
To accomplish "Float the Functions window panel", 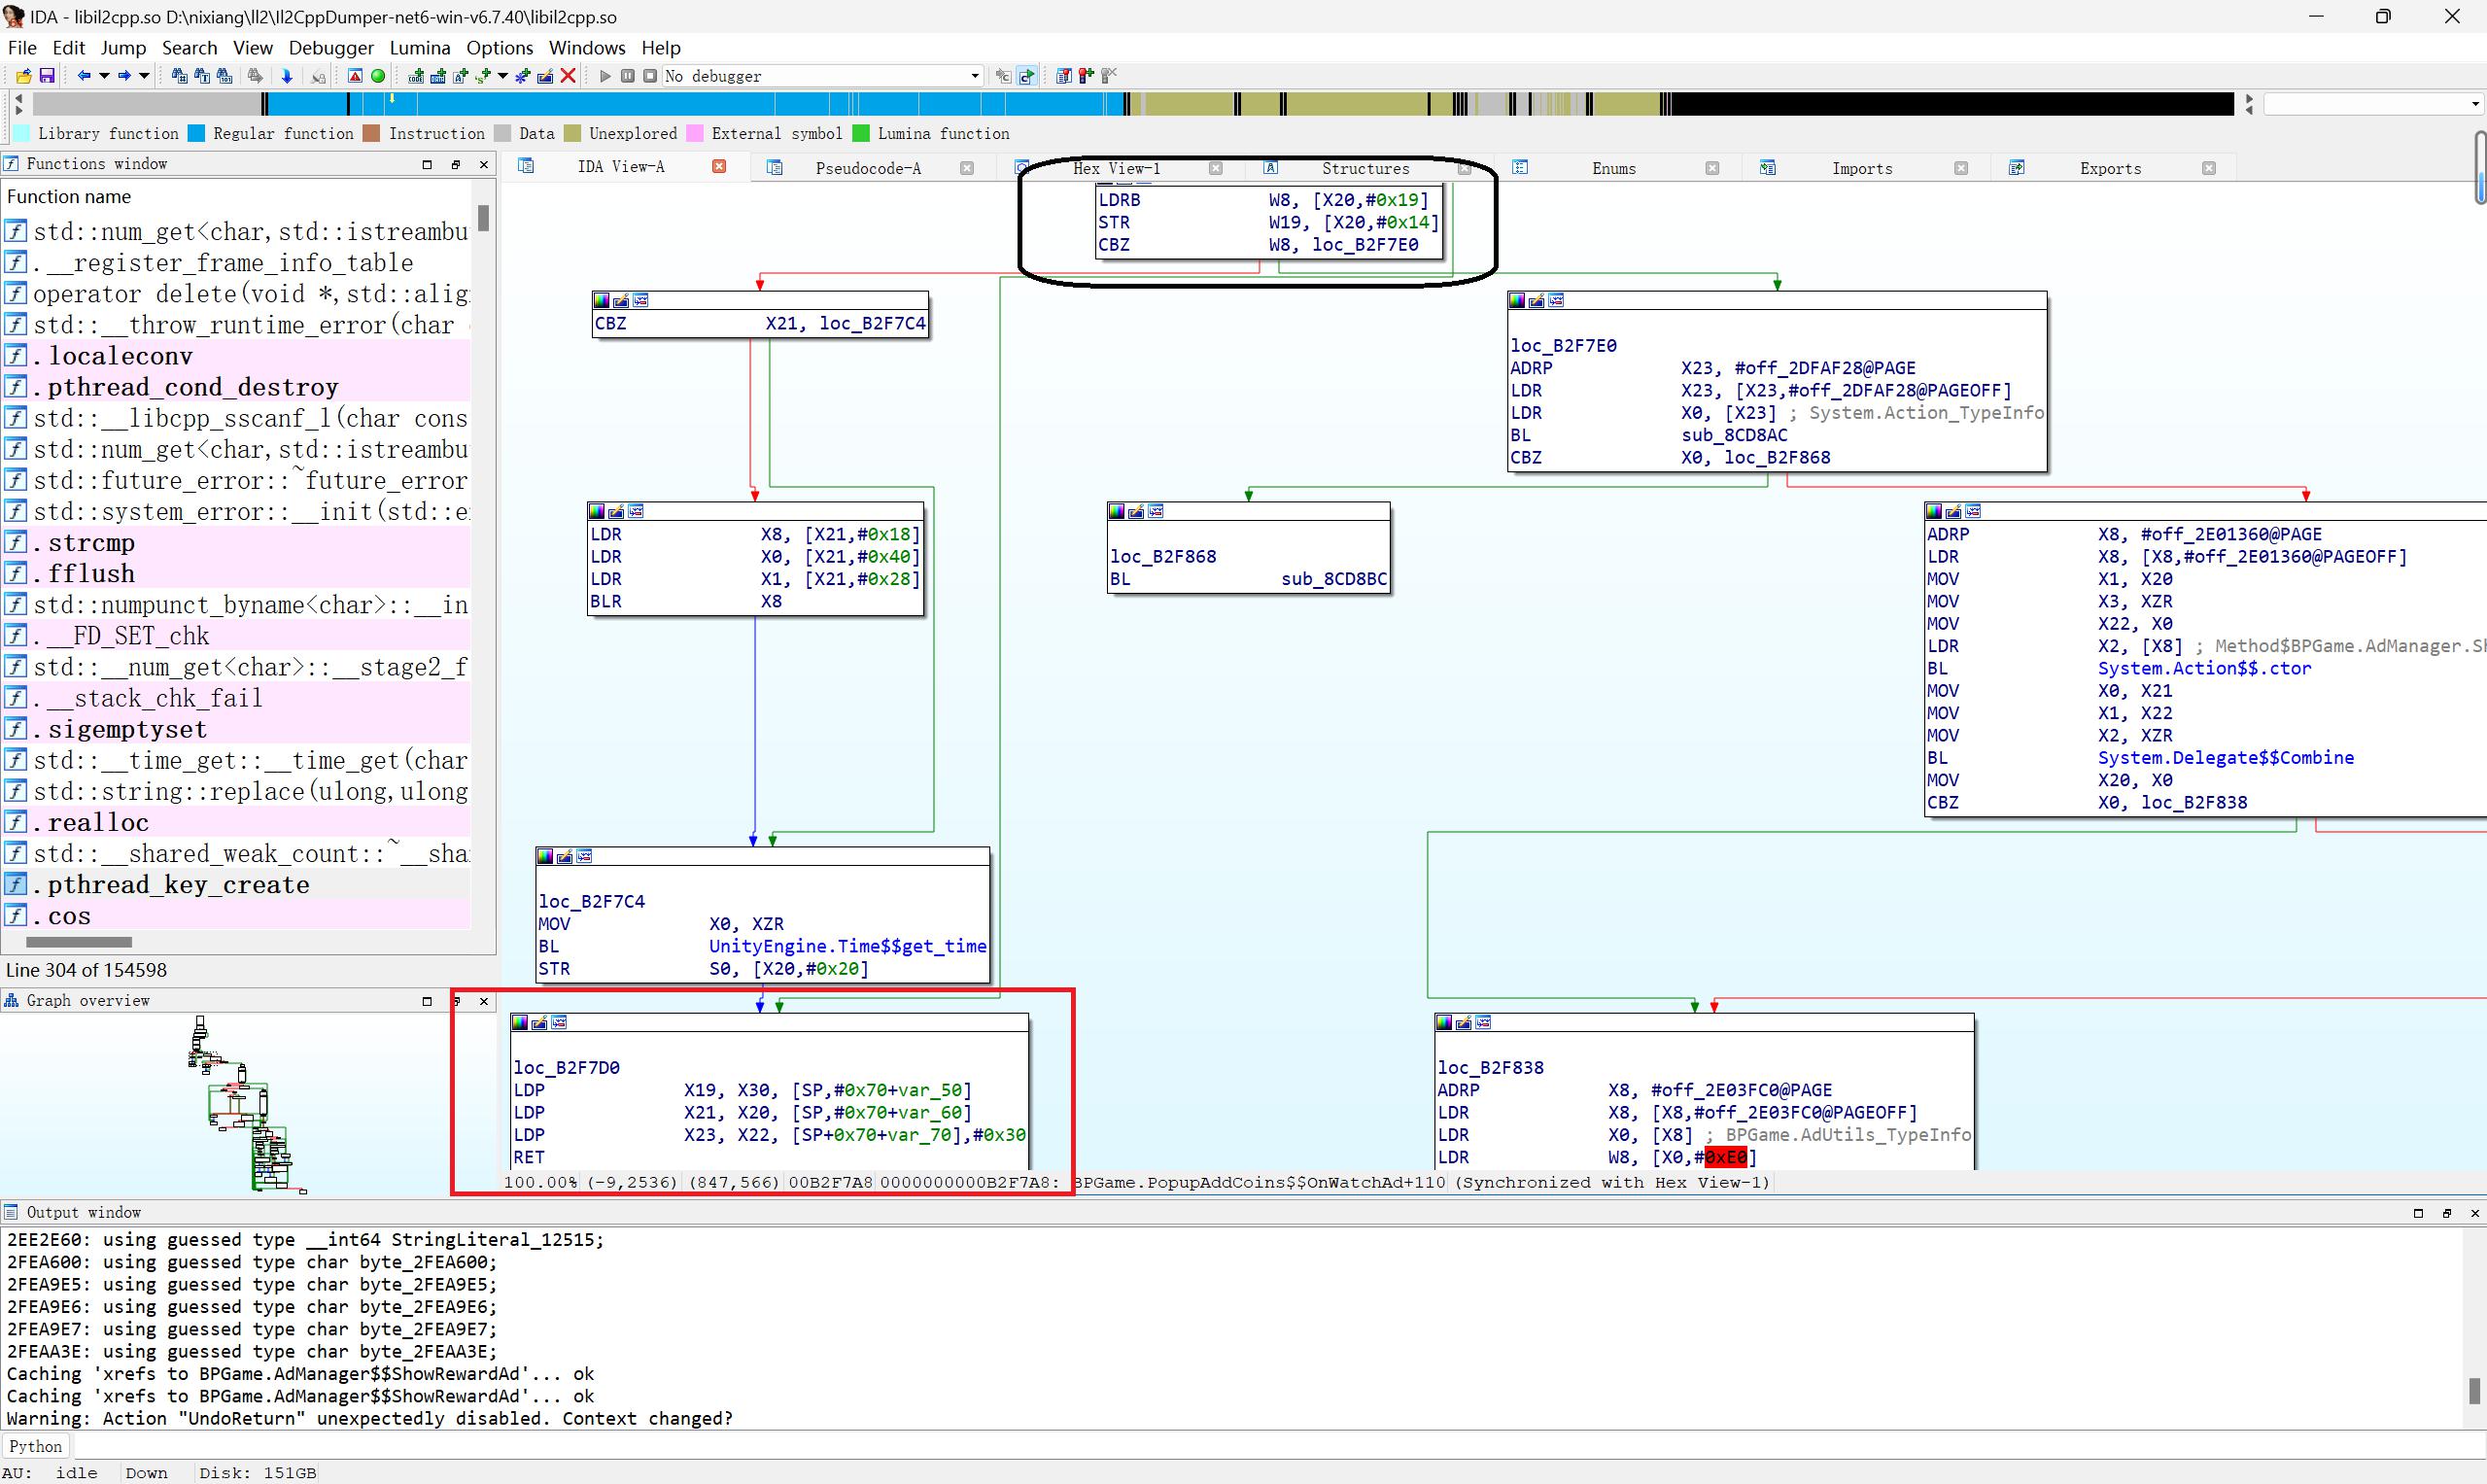I will [455, 164].
